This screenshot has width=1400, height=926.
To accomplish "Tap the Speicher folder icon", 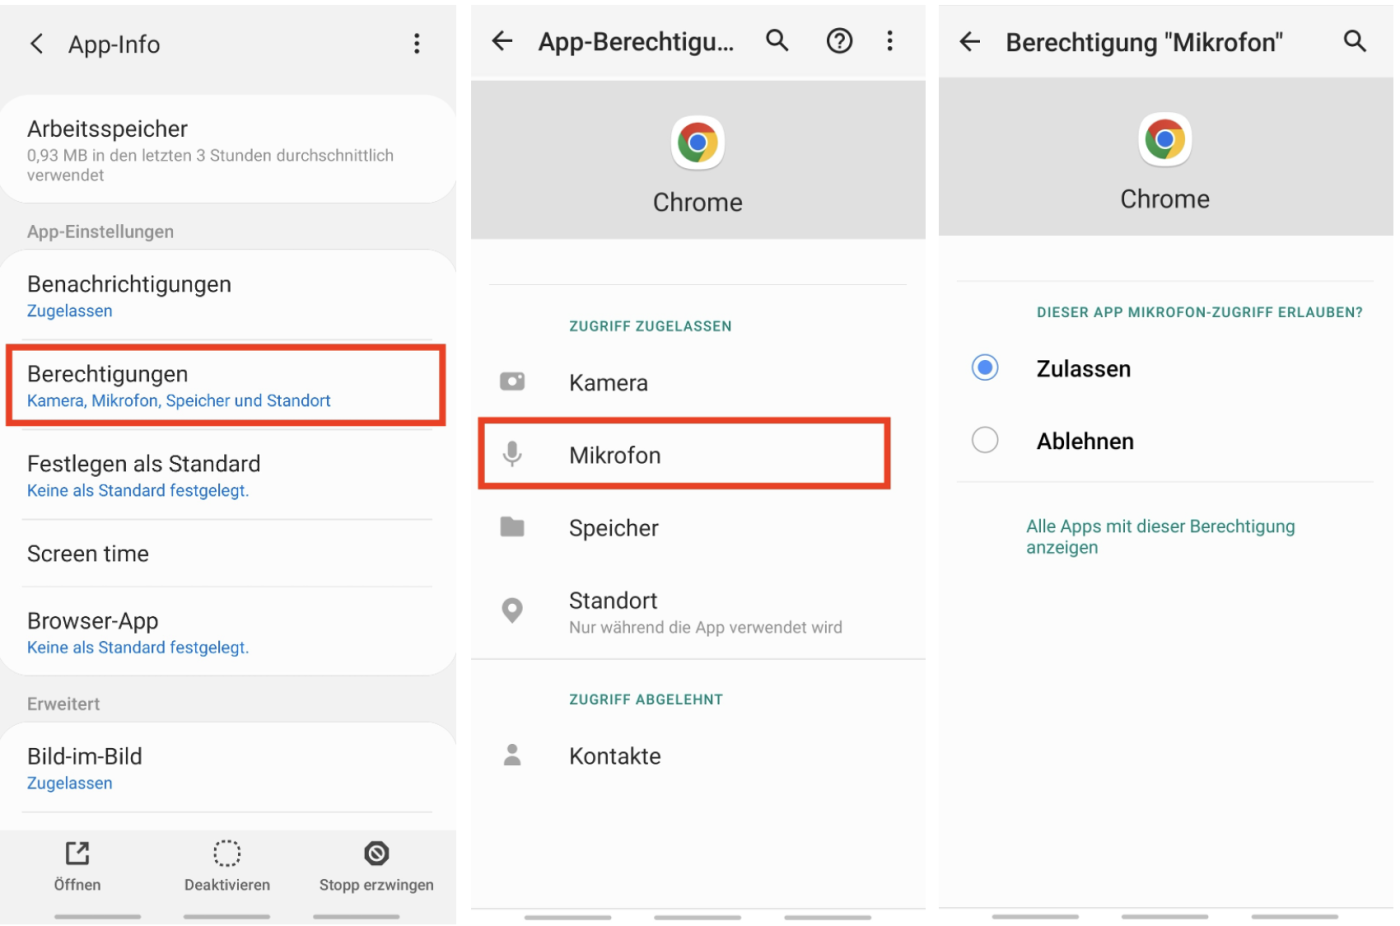I will pos(512,527).
